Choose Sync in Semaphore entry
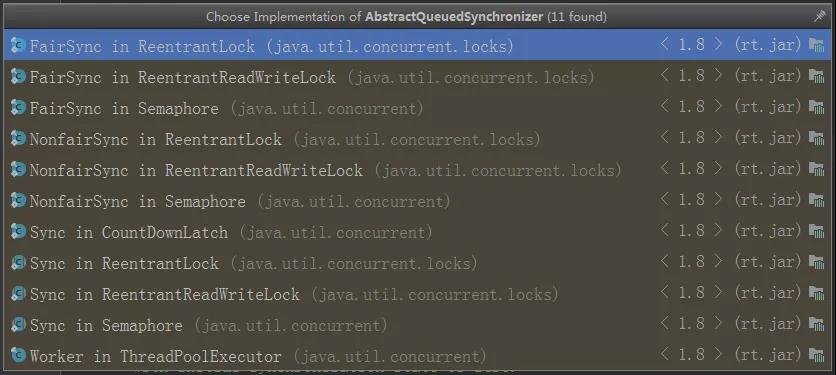Image resolution: width=836 pixels, height=375 pixels. pyautogui.click(x=417, y=324)
